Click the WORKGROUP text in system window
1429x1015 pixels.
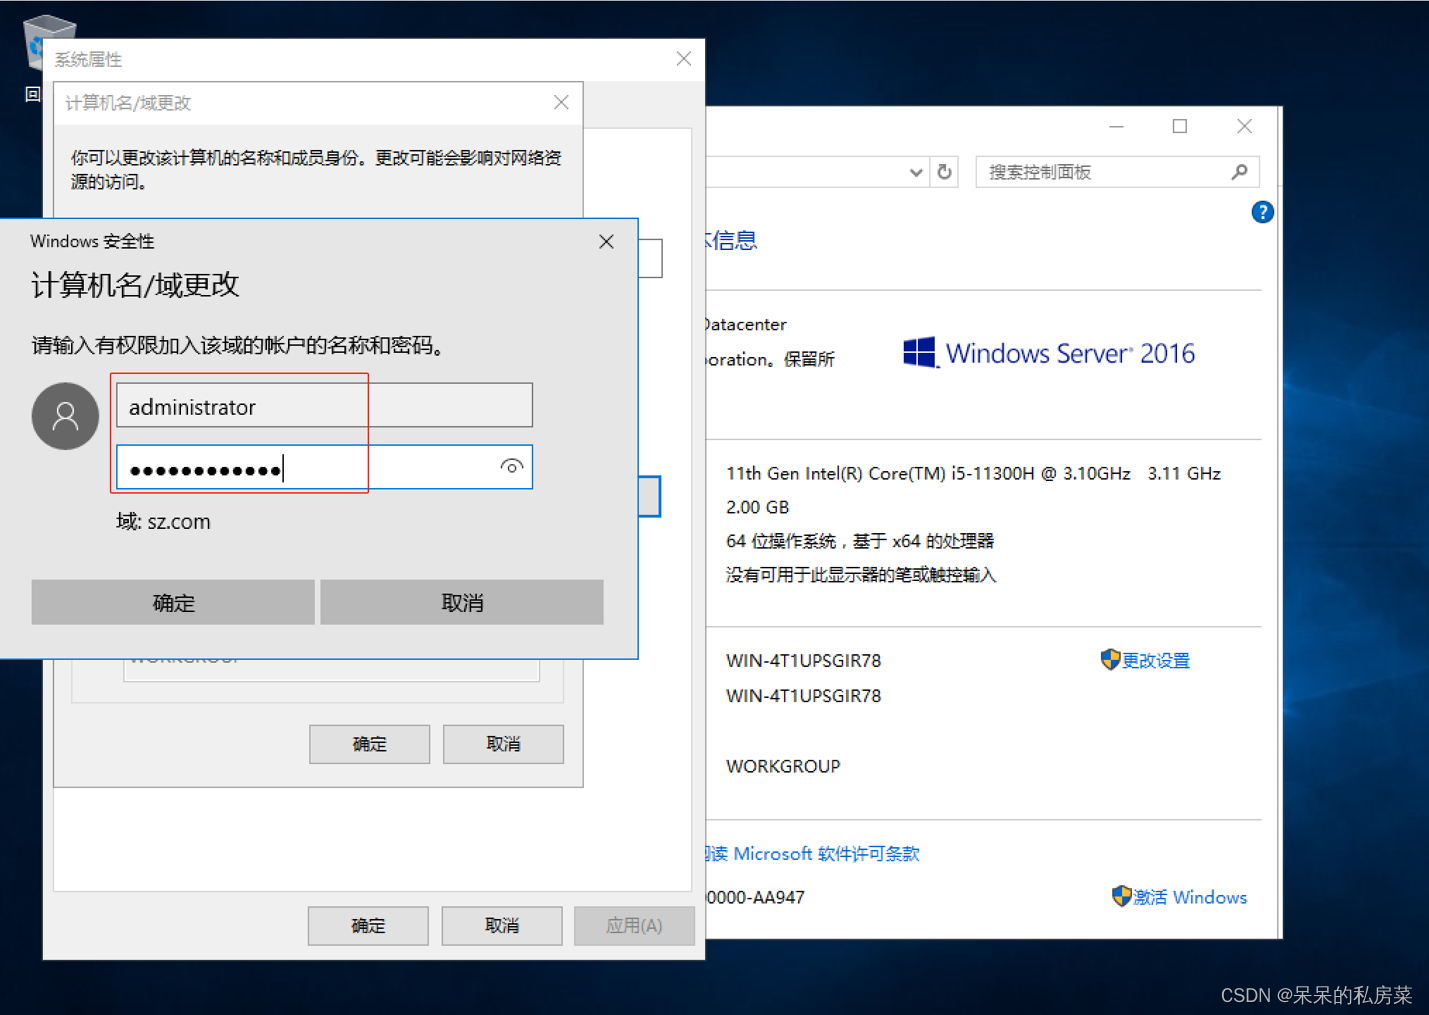[x=783, y=766]
